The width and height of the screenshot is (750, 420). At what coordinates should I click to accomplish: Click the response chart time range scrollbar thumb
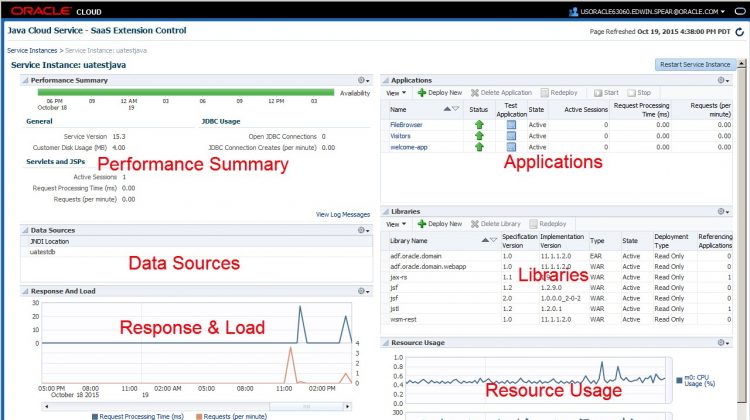pos(306,406)
